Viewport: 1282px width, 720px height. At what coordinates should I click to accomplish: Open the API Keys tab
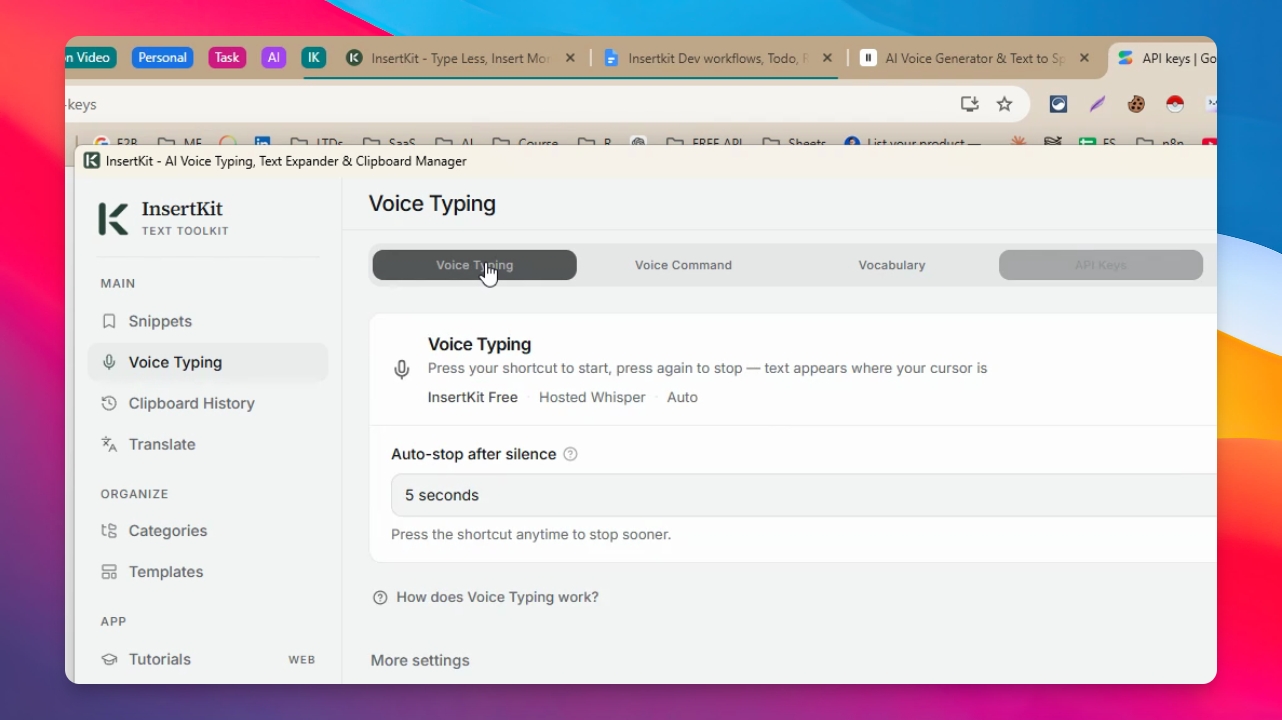coord(1101,265)
